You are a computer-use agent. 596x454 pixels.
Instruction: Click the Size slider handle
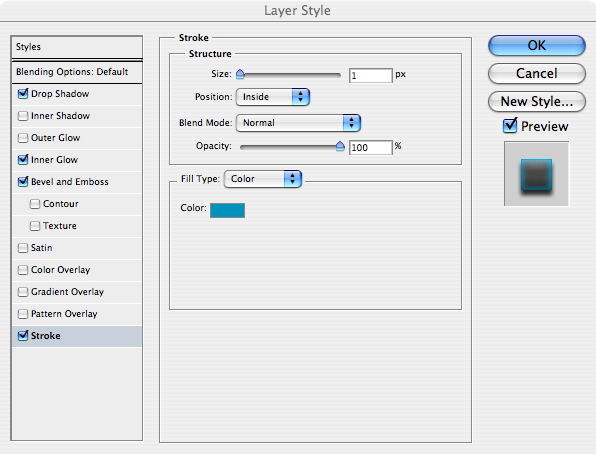click(240, 74)
